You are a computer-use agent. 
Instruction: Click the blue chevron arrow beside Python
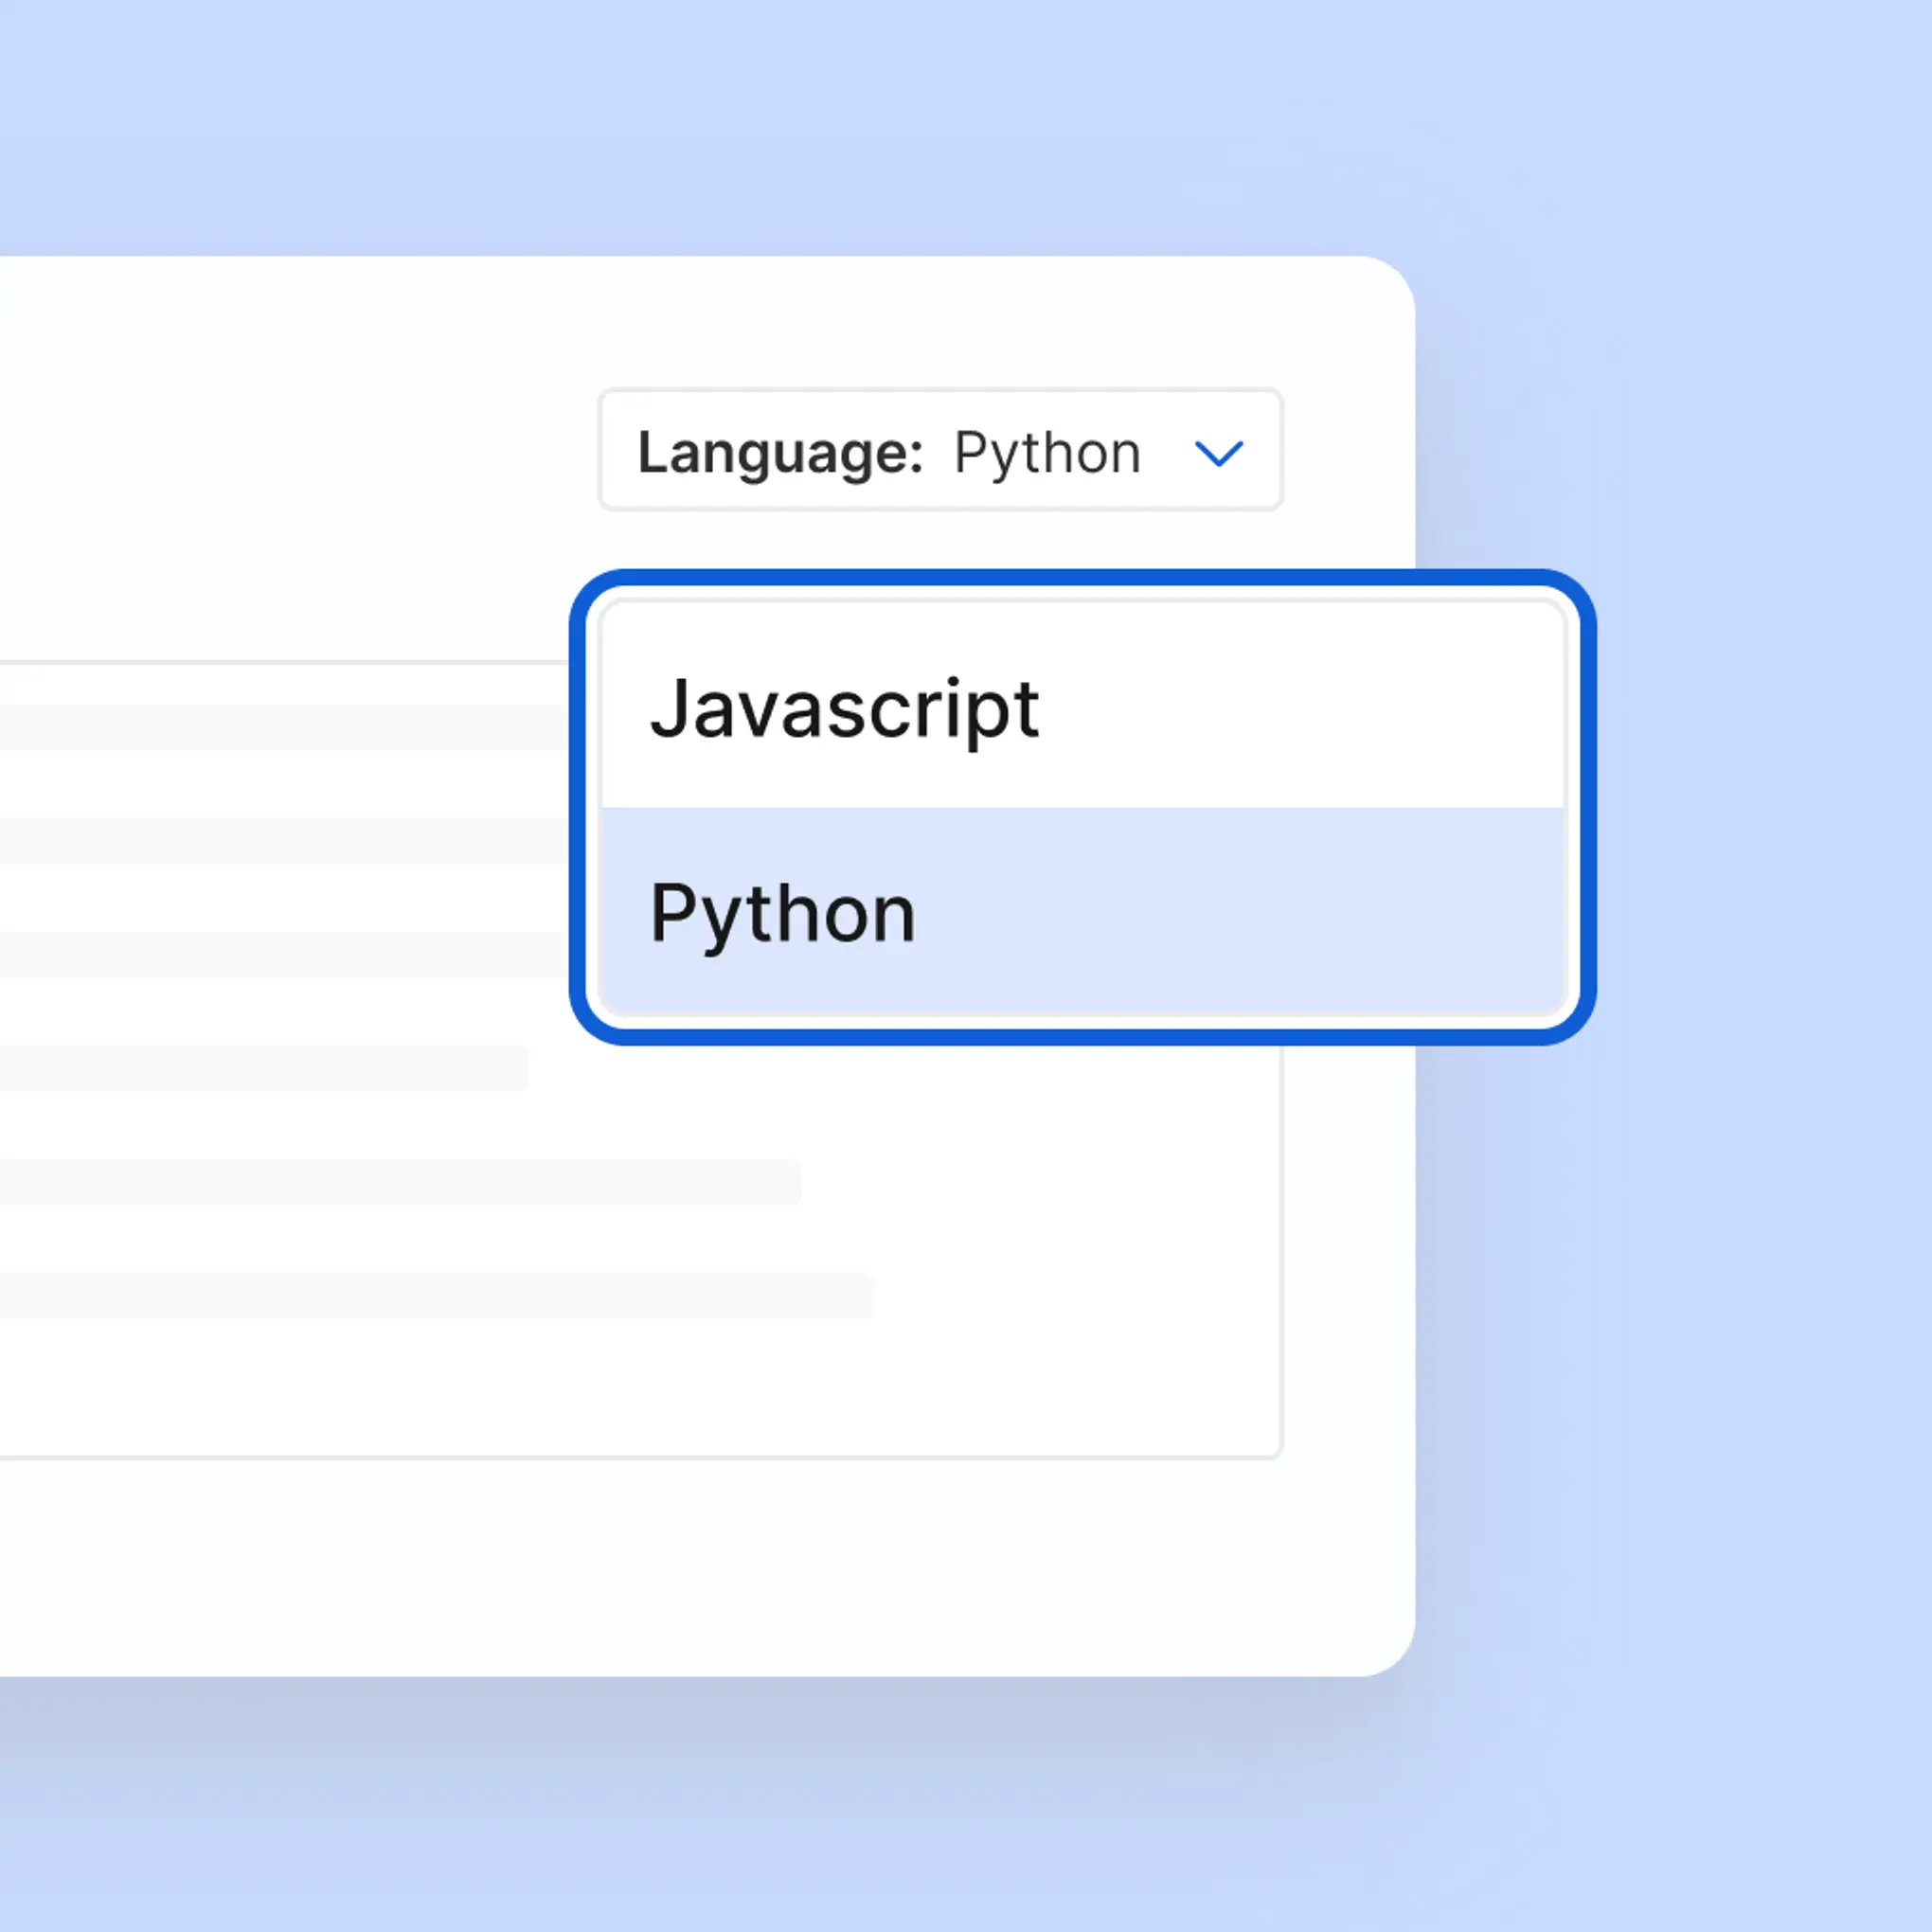[1218, 454]
